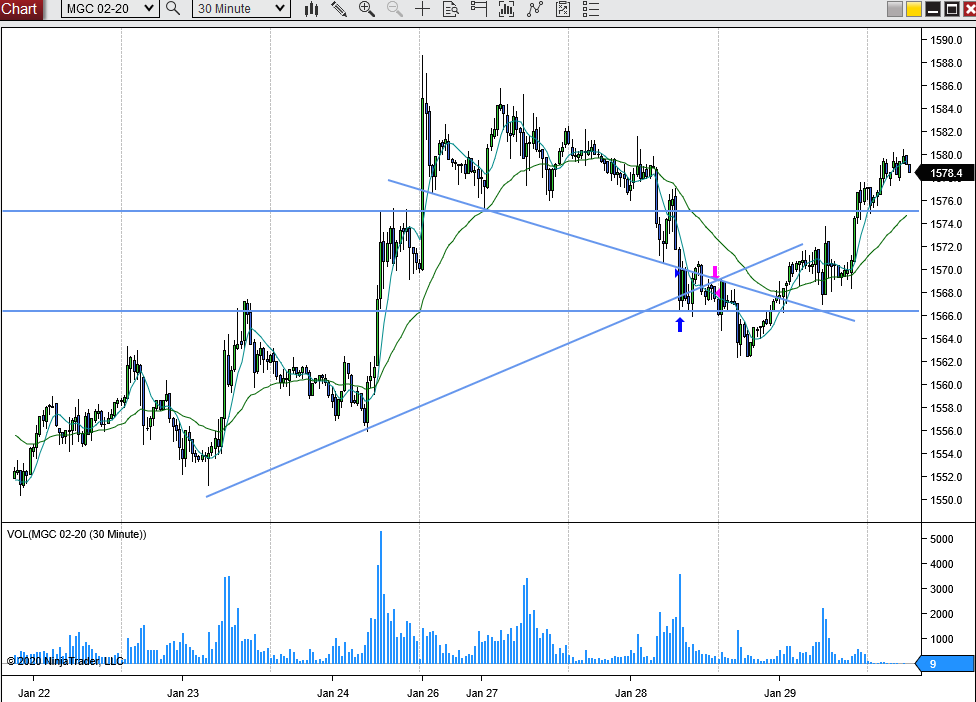
Task: Click the blue up arrow trade marker
Action: click(680, 324)
